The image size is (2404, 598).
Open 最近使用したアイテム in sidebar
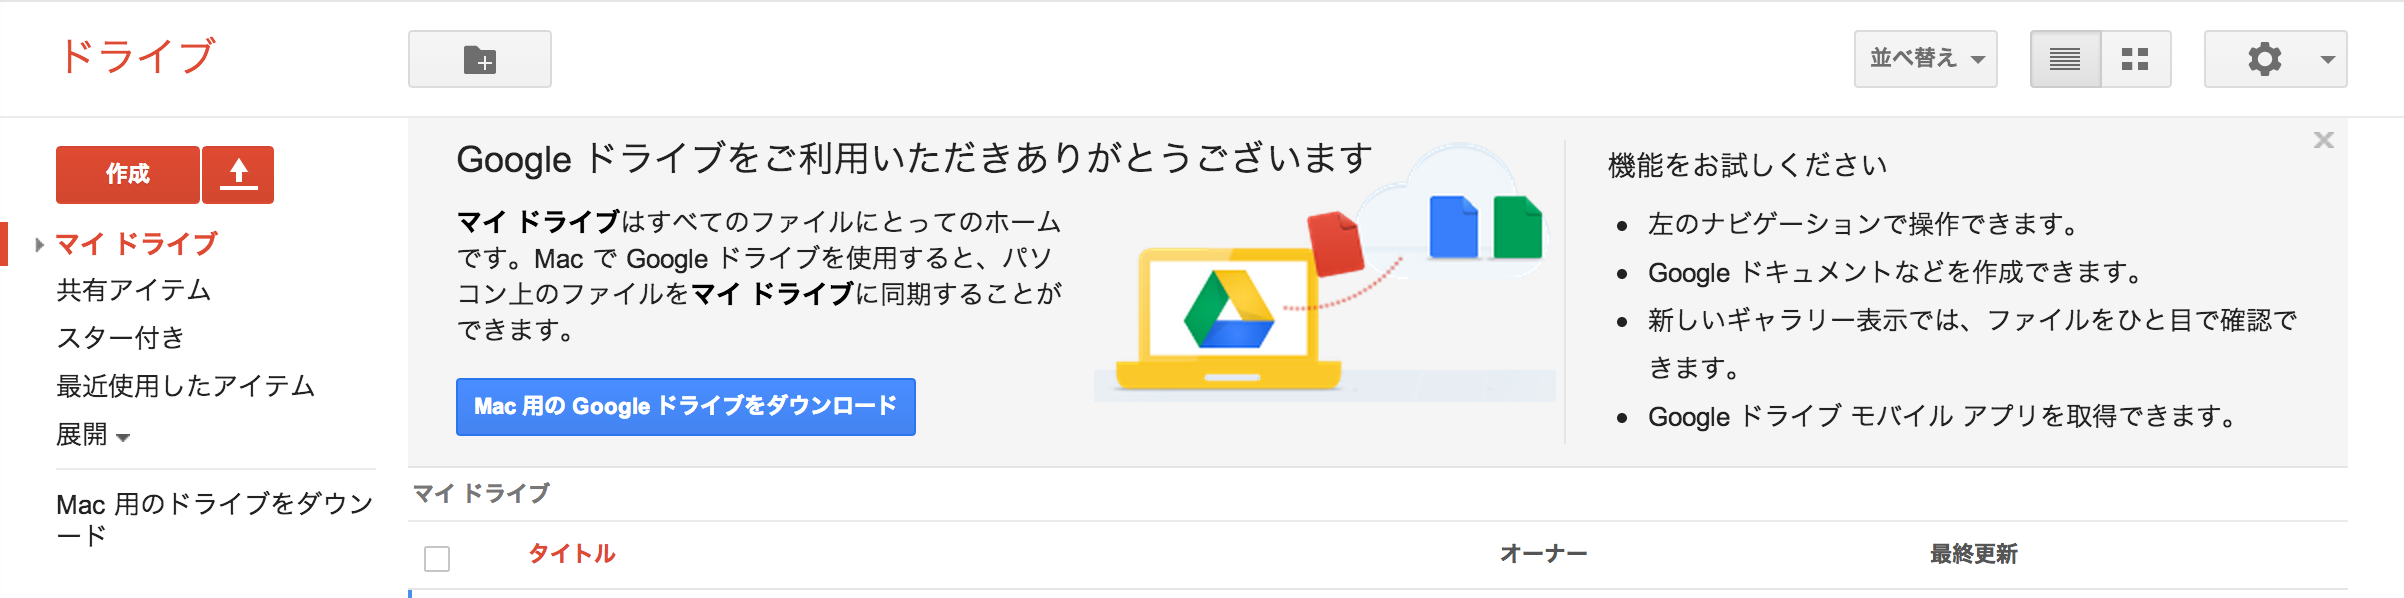click(186, 386)
